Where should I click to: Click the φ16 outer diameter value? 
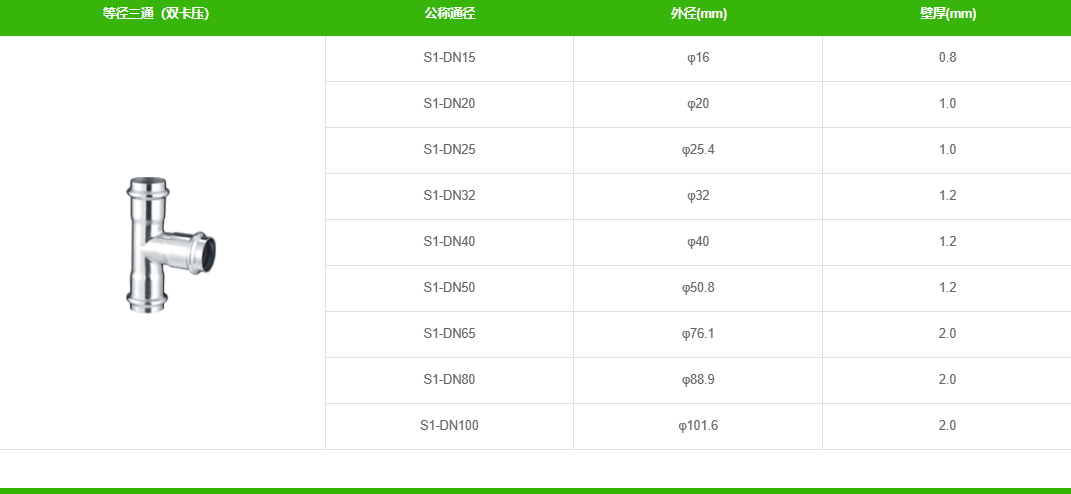[x=698, y=58]
